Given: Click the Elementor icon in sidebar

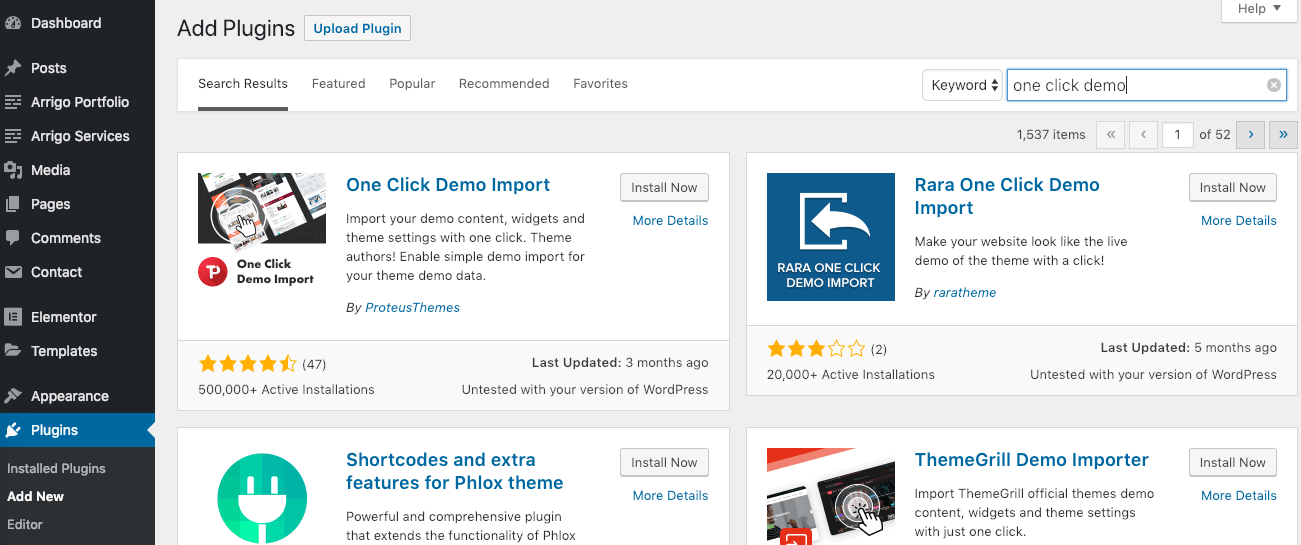Looking at the screenshot, I should [13, 317].
